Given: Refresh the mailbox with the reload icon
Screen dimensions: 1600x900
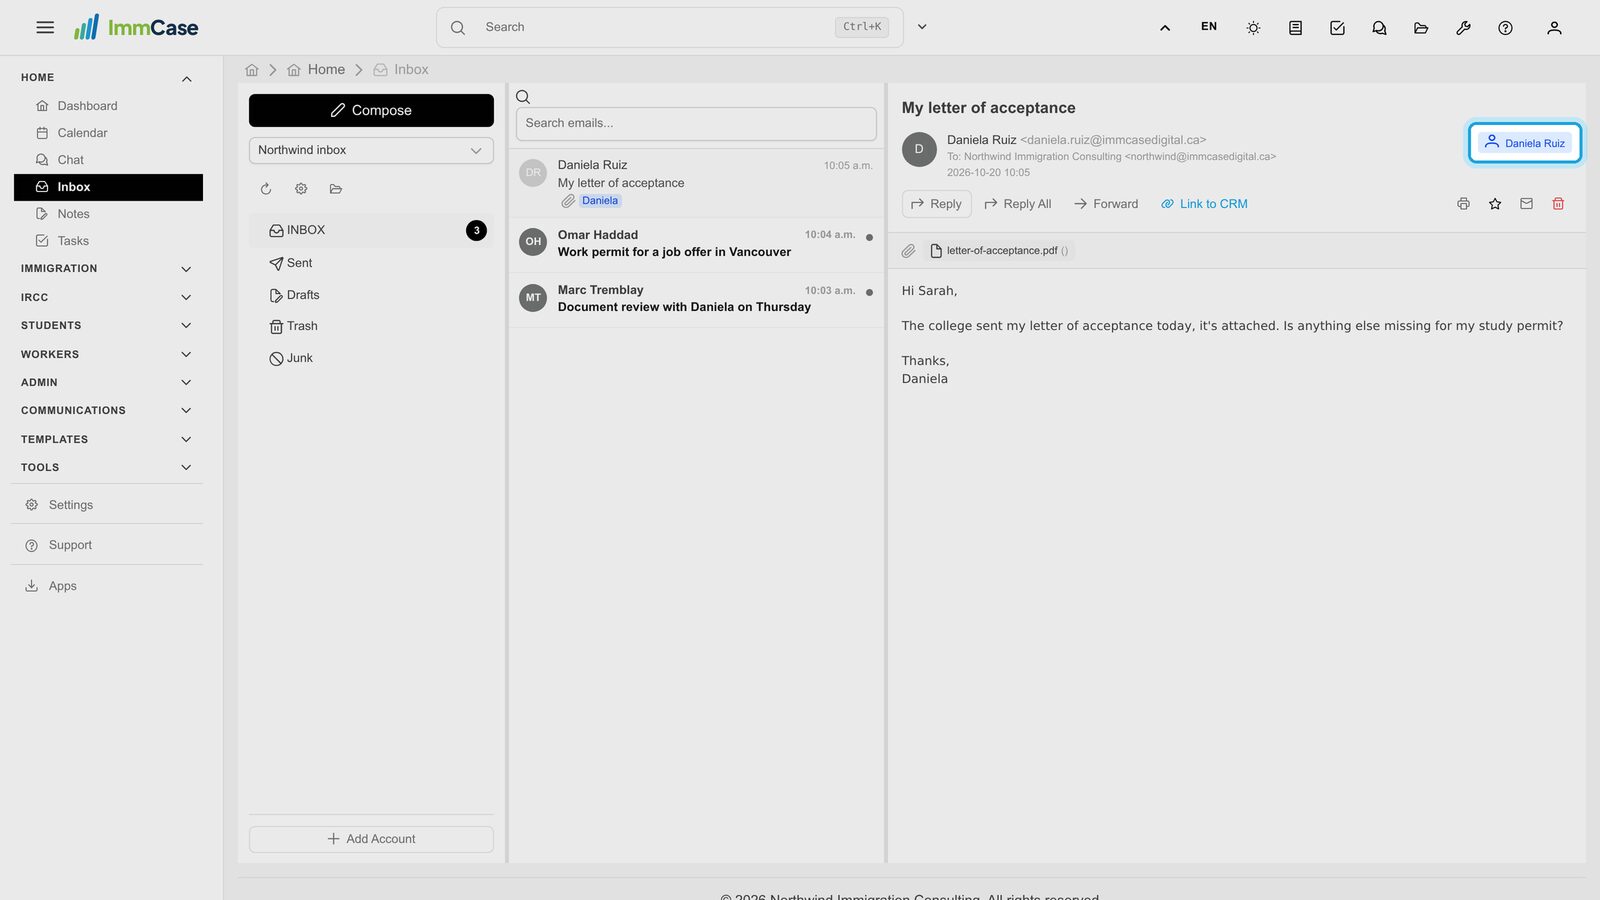Looking at the screenshot, I should pos(266,189).
